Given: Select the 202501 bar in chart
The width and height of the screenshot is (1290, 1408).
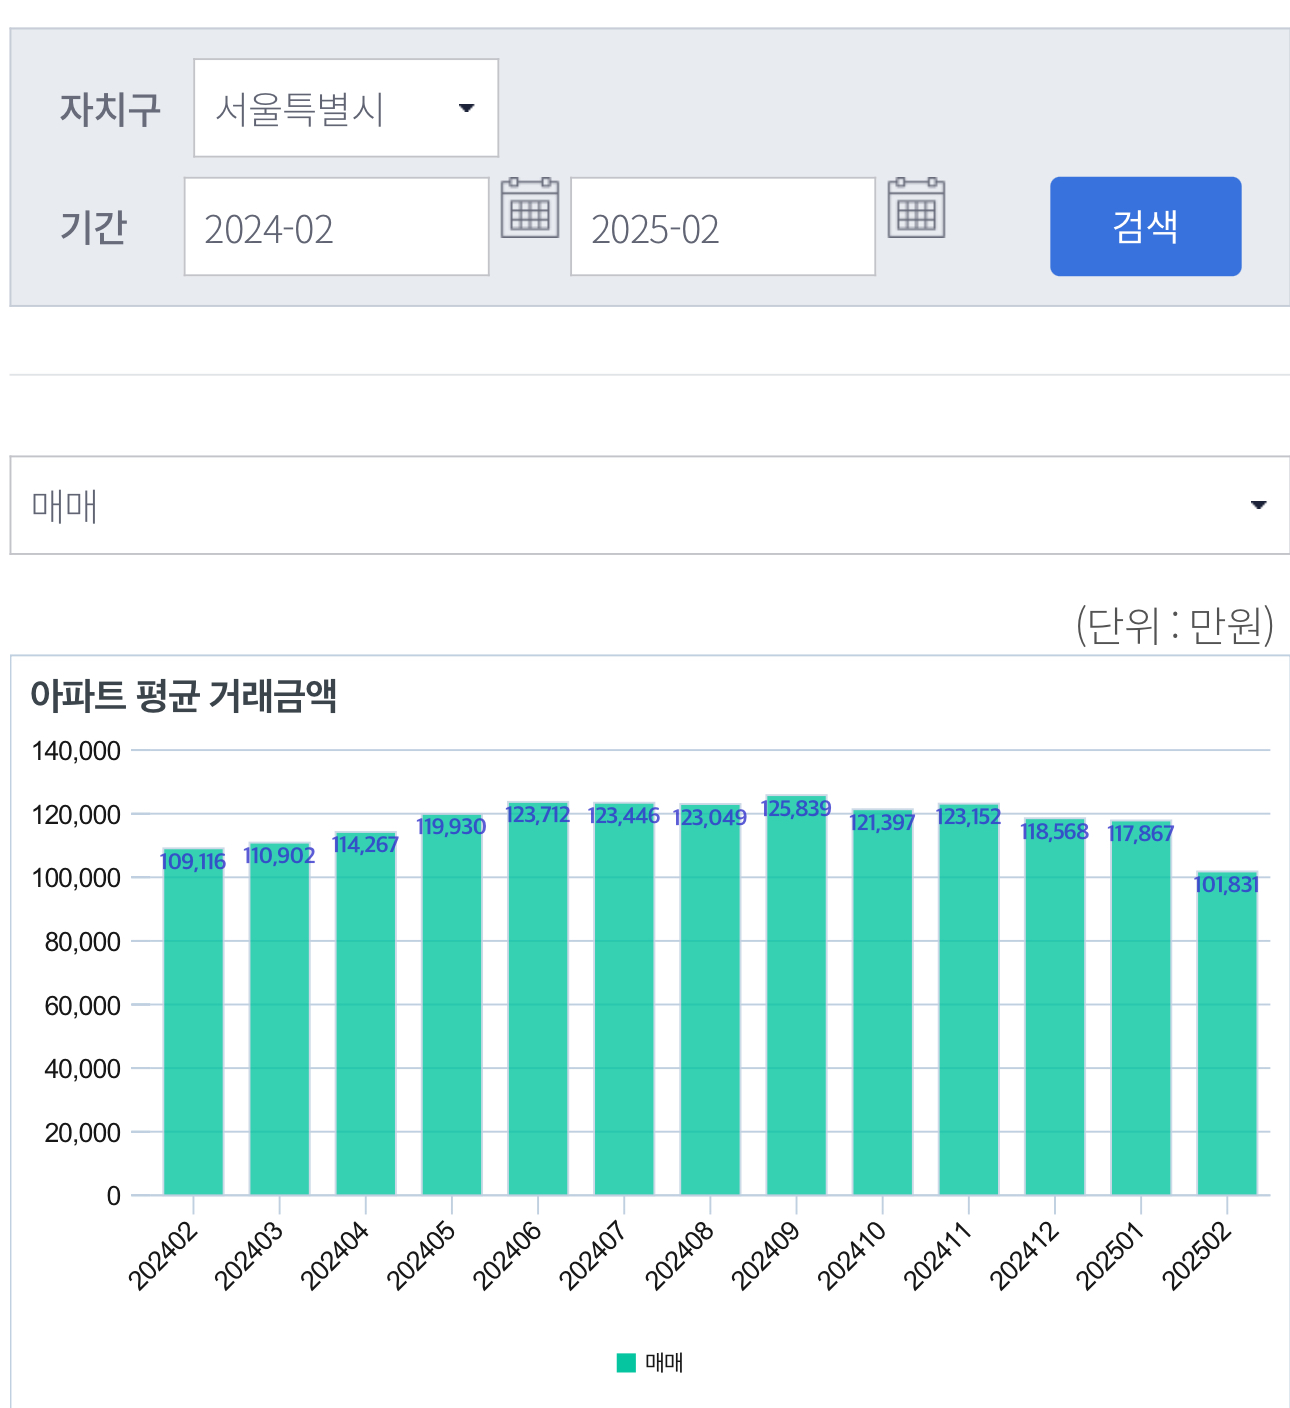Looking at the screenshot, I should click(x=1141, y=1007).
